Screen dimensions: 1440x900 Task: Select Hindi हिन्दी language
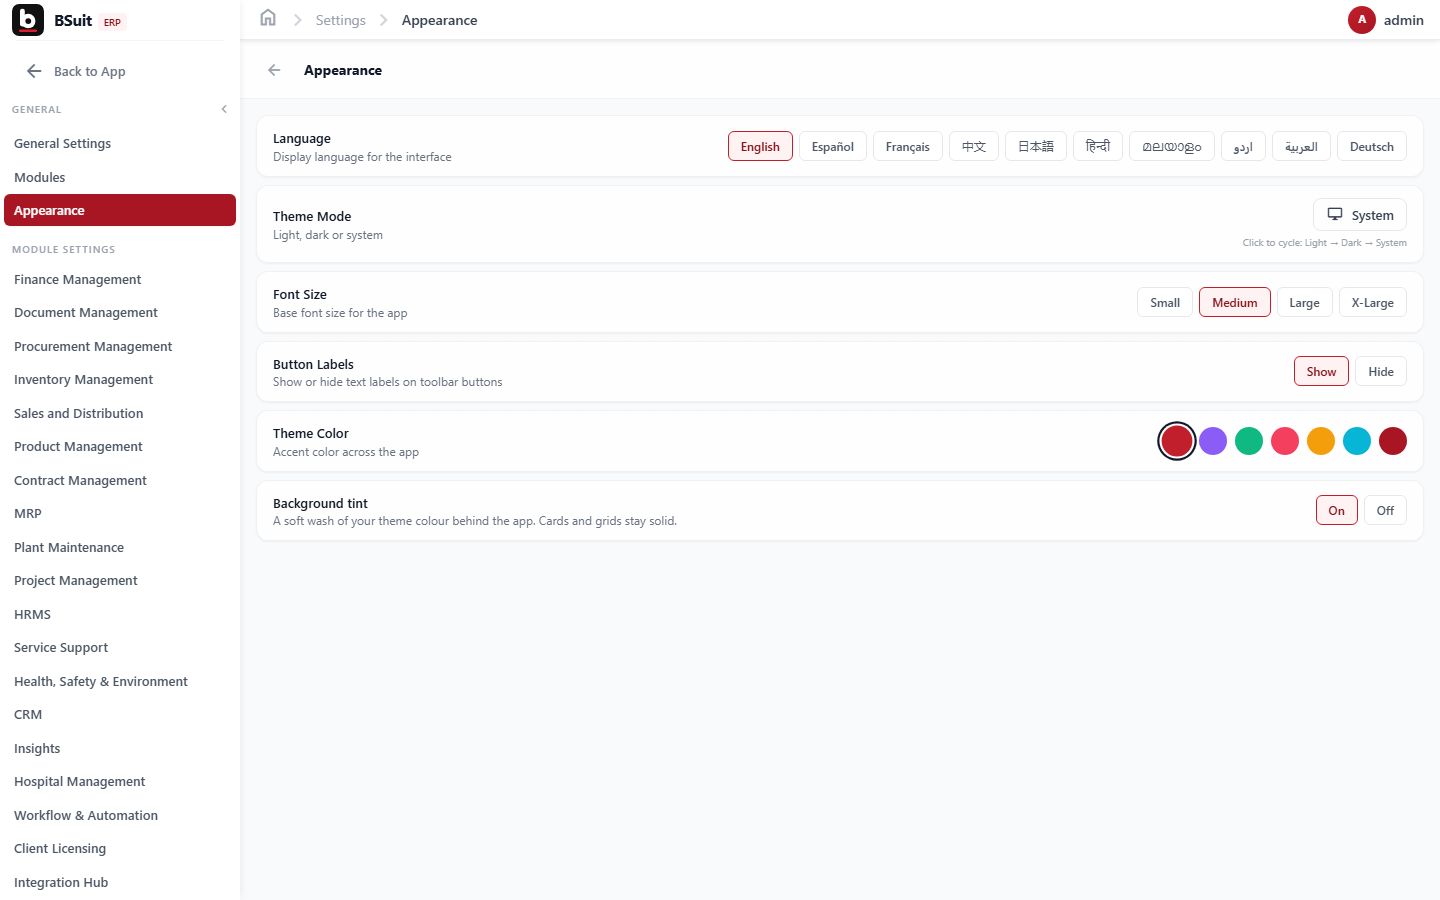tap(1098, 146)
